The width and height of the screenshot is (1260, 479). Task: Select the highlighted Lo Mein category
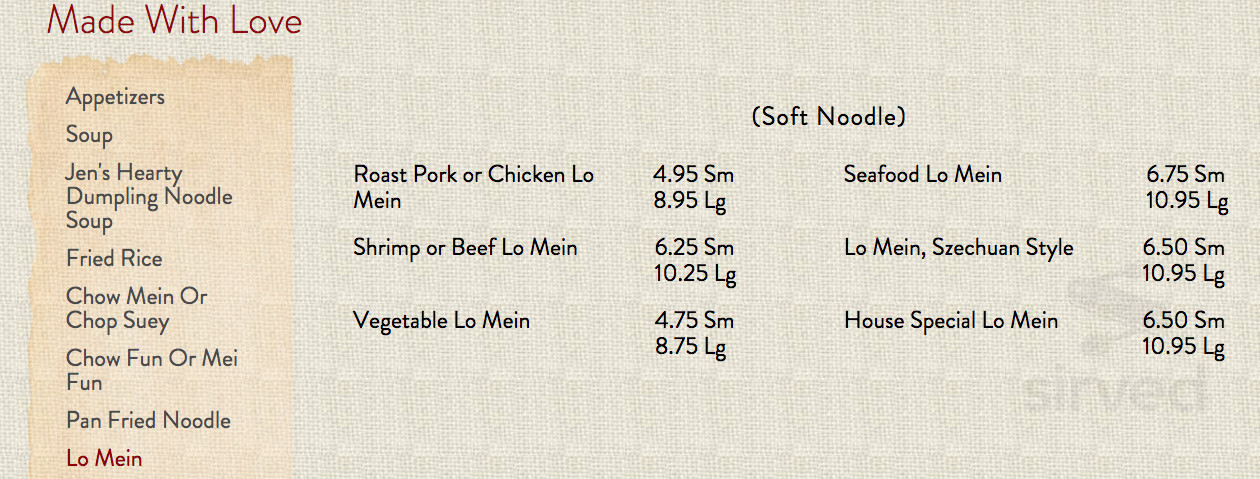coord(104,459)
